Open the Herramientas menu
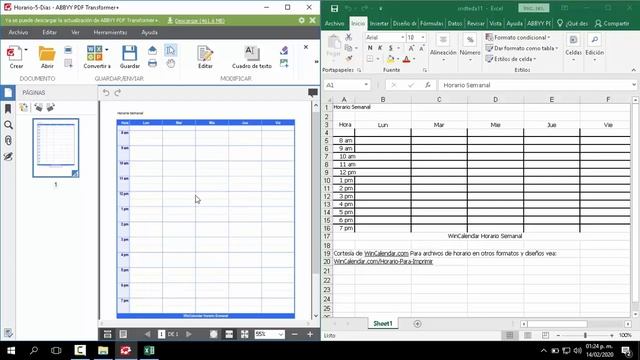The height and width of the screenshot is (360, 640). (110, 32)
